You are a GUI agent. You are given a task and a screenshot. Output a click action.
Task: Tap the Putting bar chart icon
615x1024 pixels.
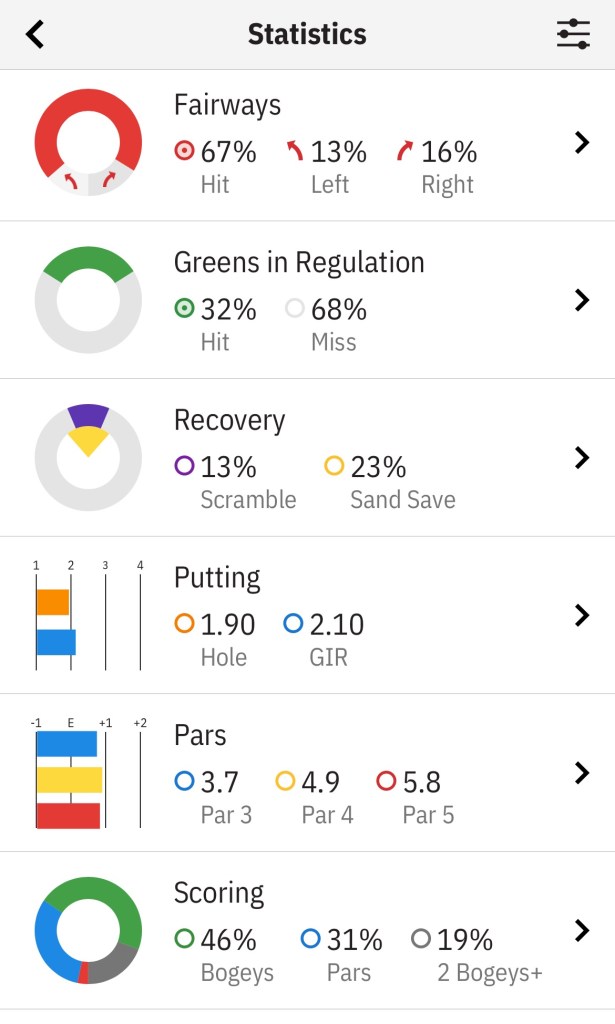point(88,616)
